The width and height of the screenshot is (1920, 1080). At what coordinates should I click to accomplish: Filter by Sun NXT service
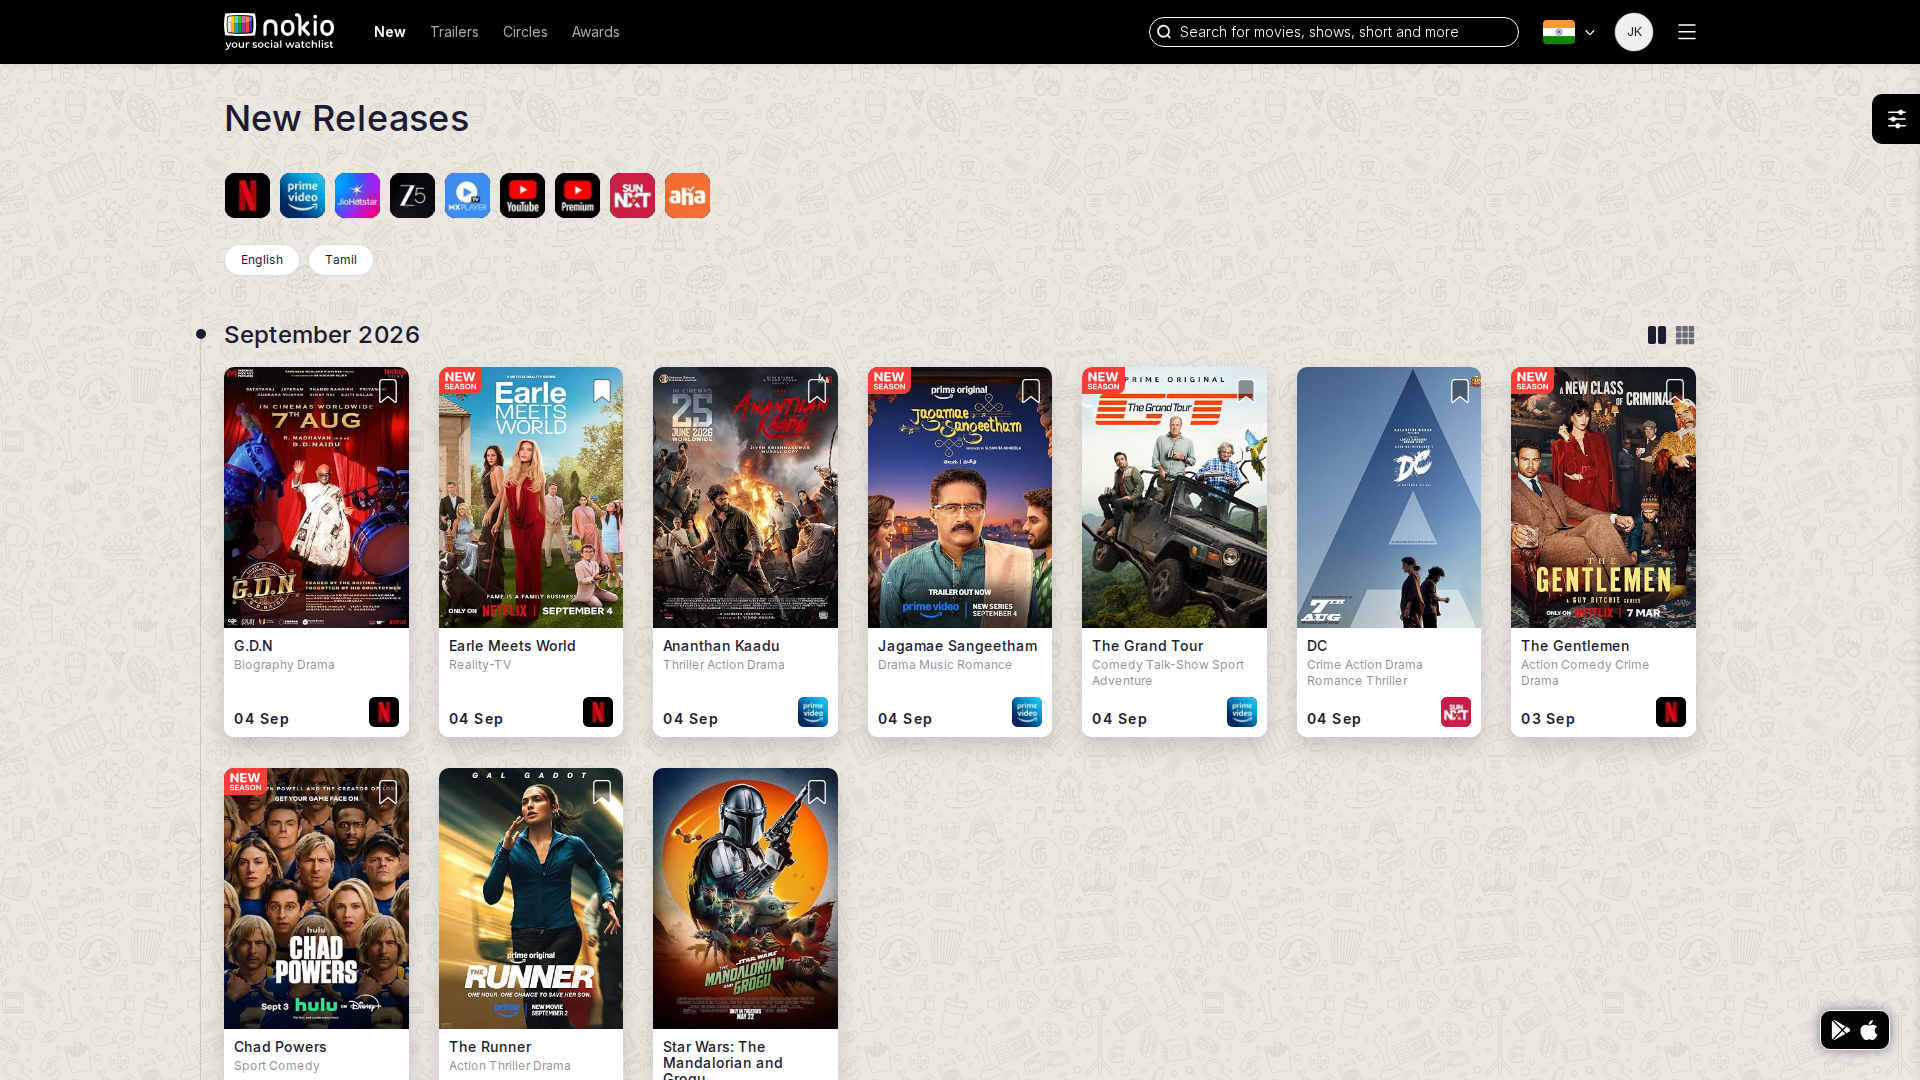[632, 196]
